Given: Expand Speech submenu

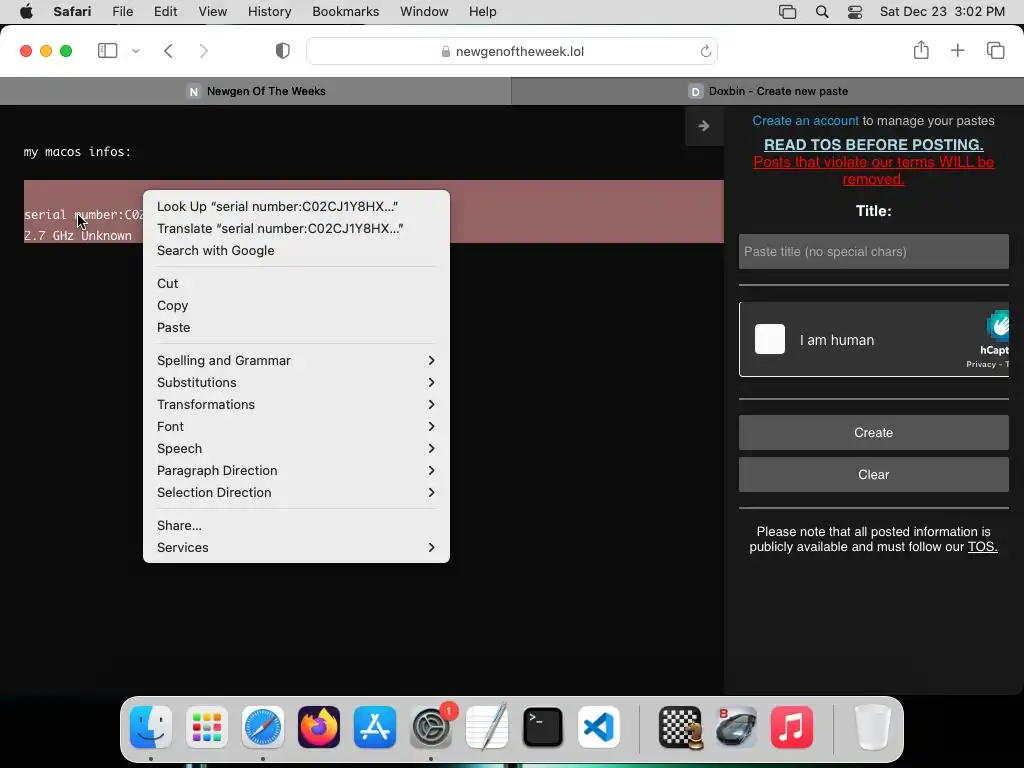Looking at the screenshot, I should tap(296, 449).
